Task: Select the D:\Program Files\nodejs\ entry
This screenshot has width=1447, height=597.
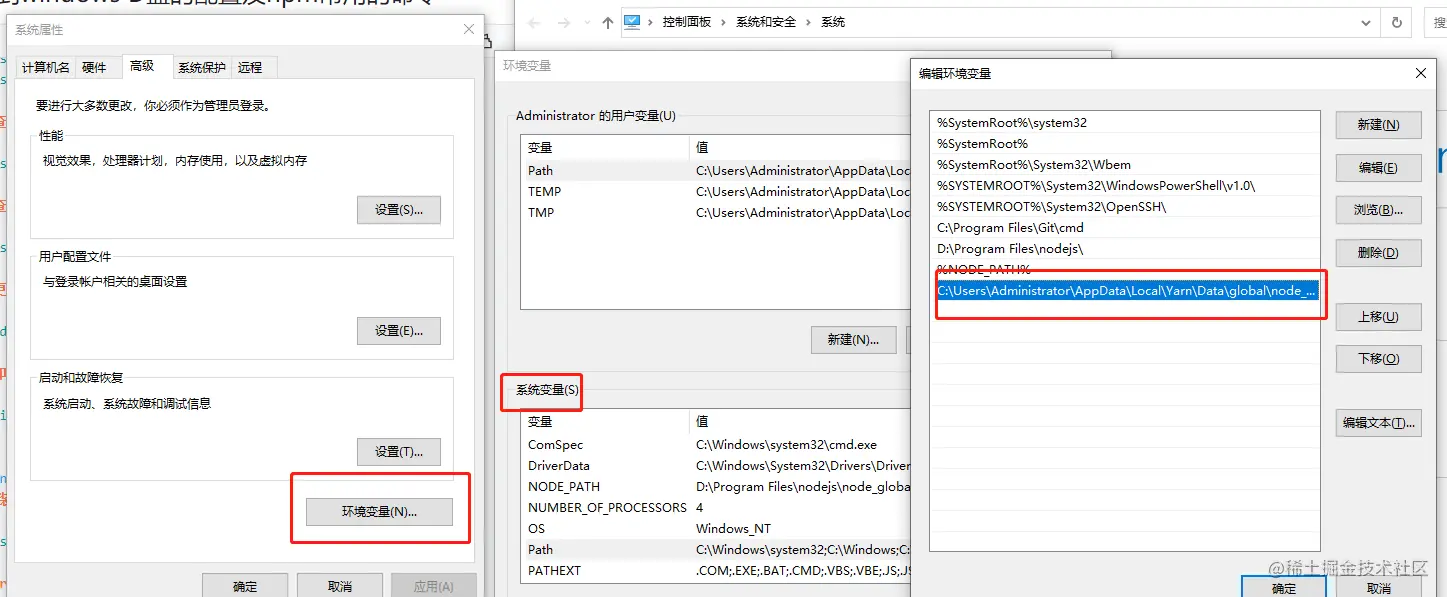Action: tap(1125, 248)
